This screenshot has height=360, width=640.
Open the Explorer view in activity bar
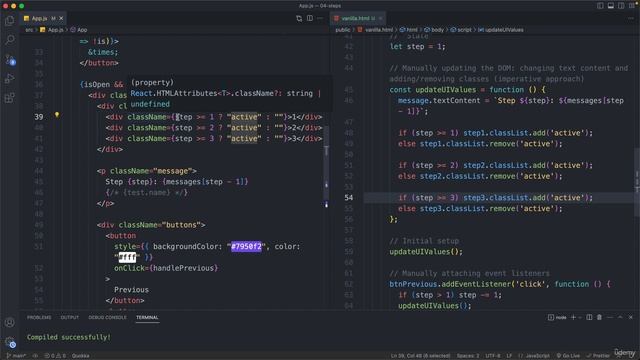(x=9, y=20)
